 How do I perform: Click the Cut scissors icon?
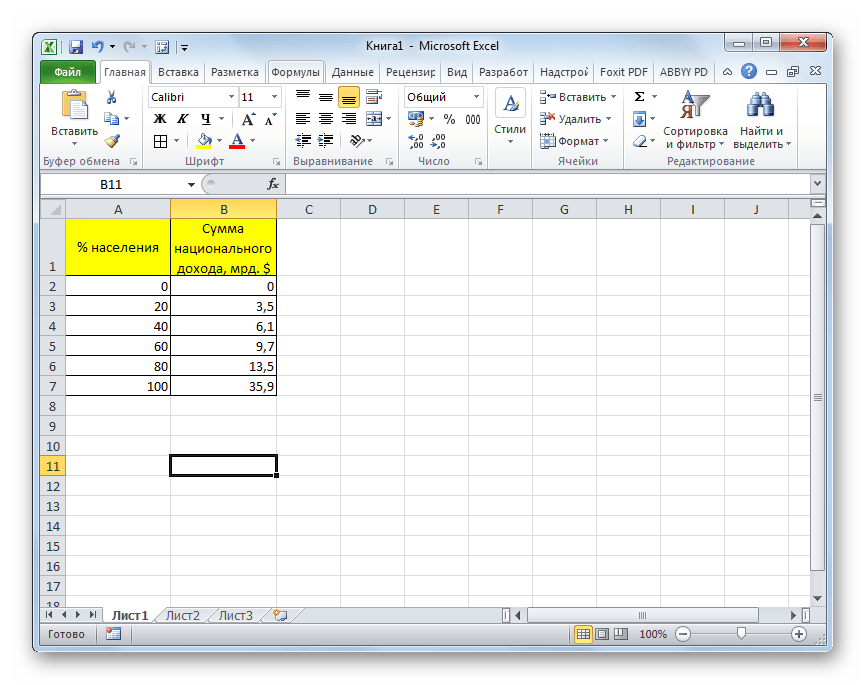coord(112,97)
